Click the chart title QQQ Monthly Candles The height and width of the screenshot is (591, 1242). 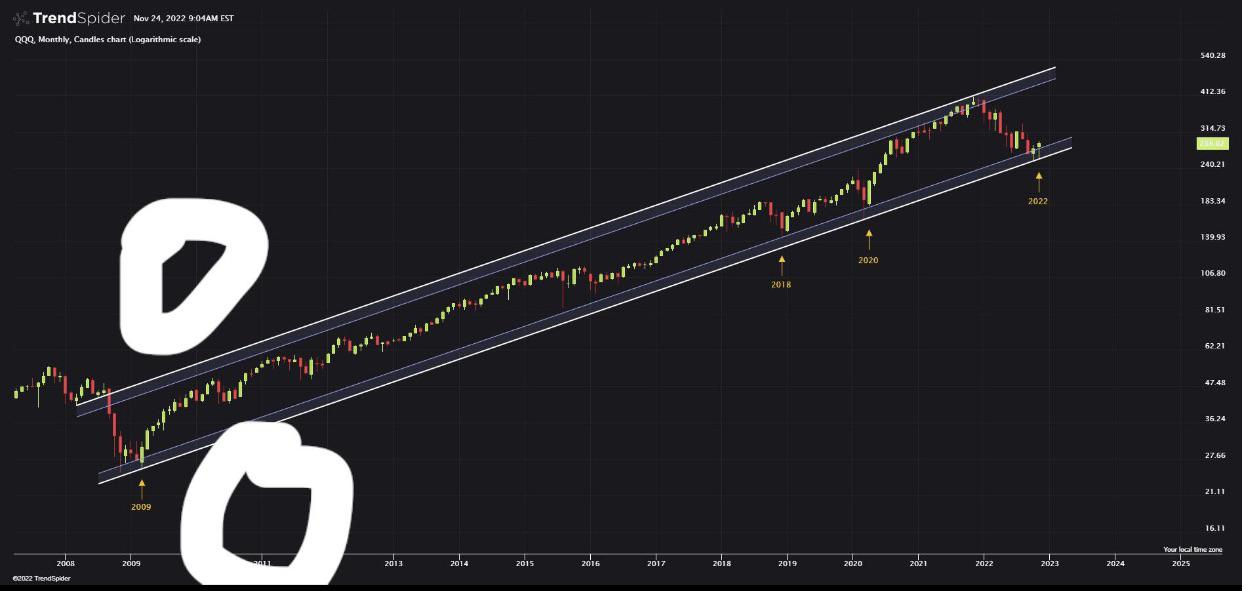[x=107, y=40]
